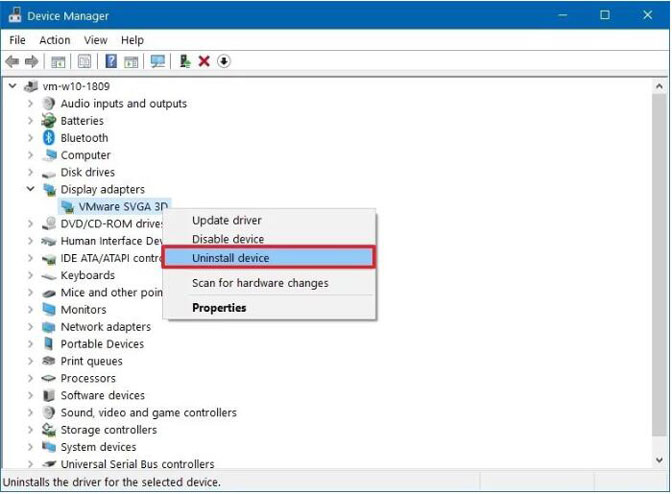This screenshot has width=672, height=494.
Task: Click the Properties toolbar icon
Action: click(x=84, y=62)
